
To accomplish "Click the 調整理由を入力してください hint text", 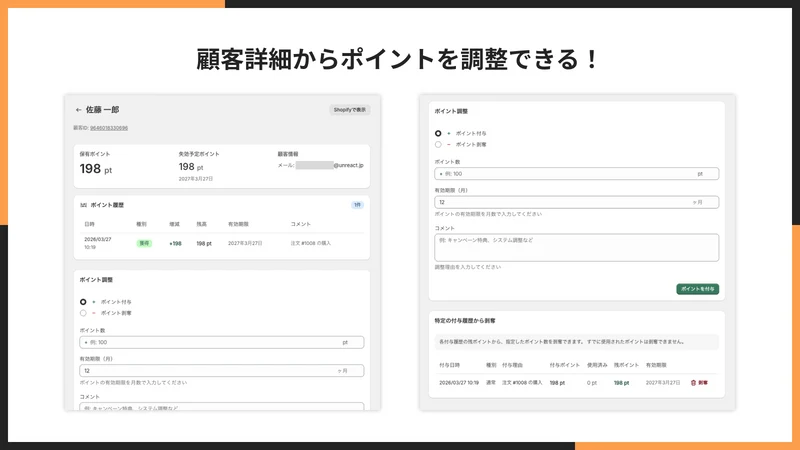I will click(x=468, y=267).
